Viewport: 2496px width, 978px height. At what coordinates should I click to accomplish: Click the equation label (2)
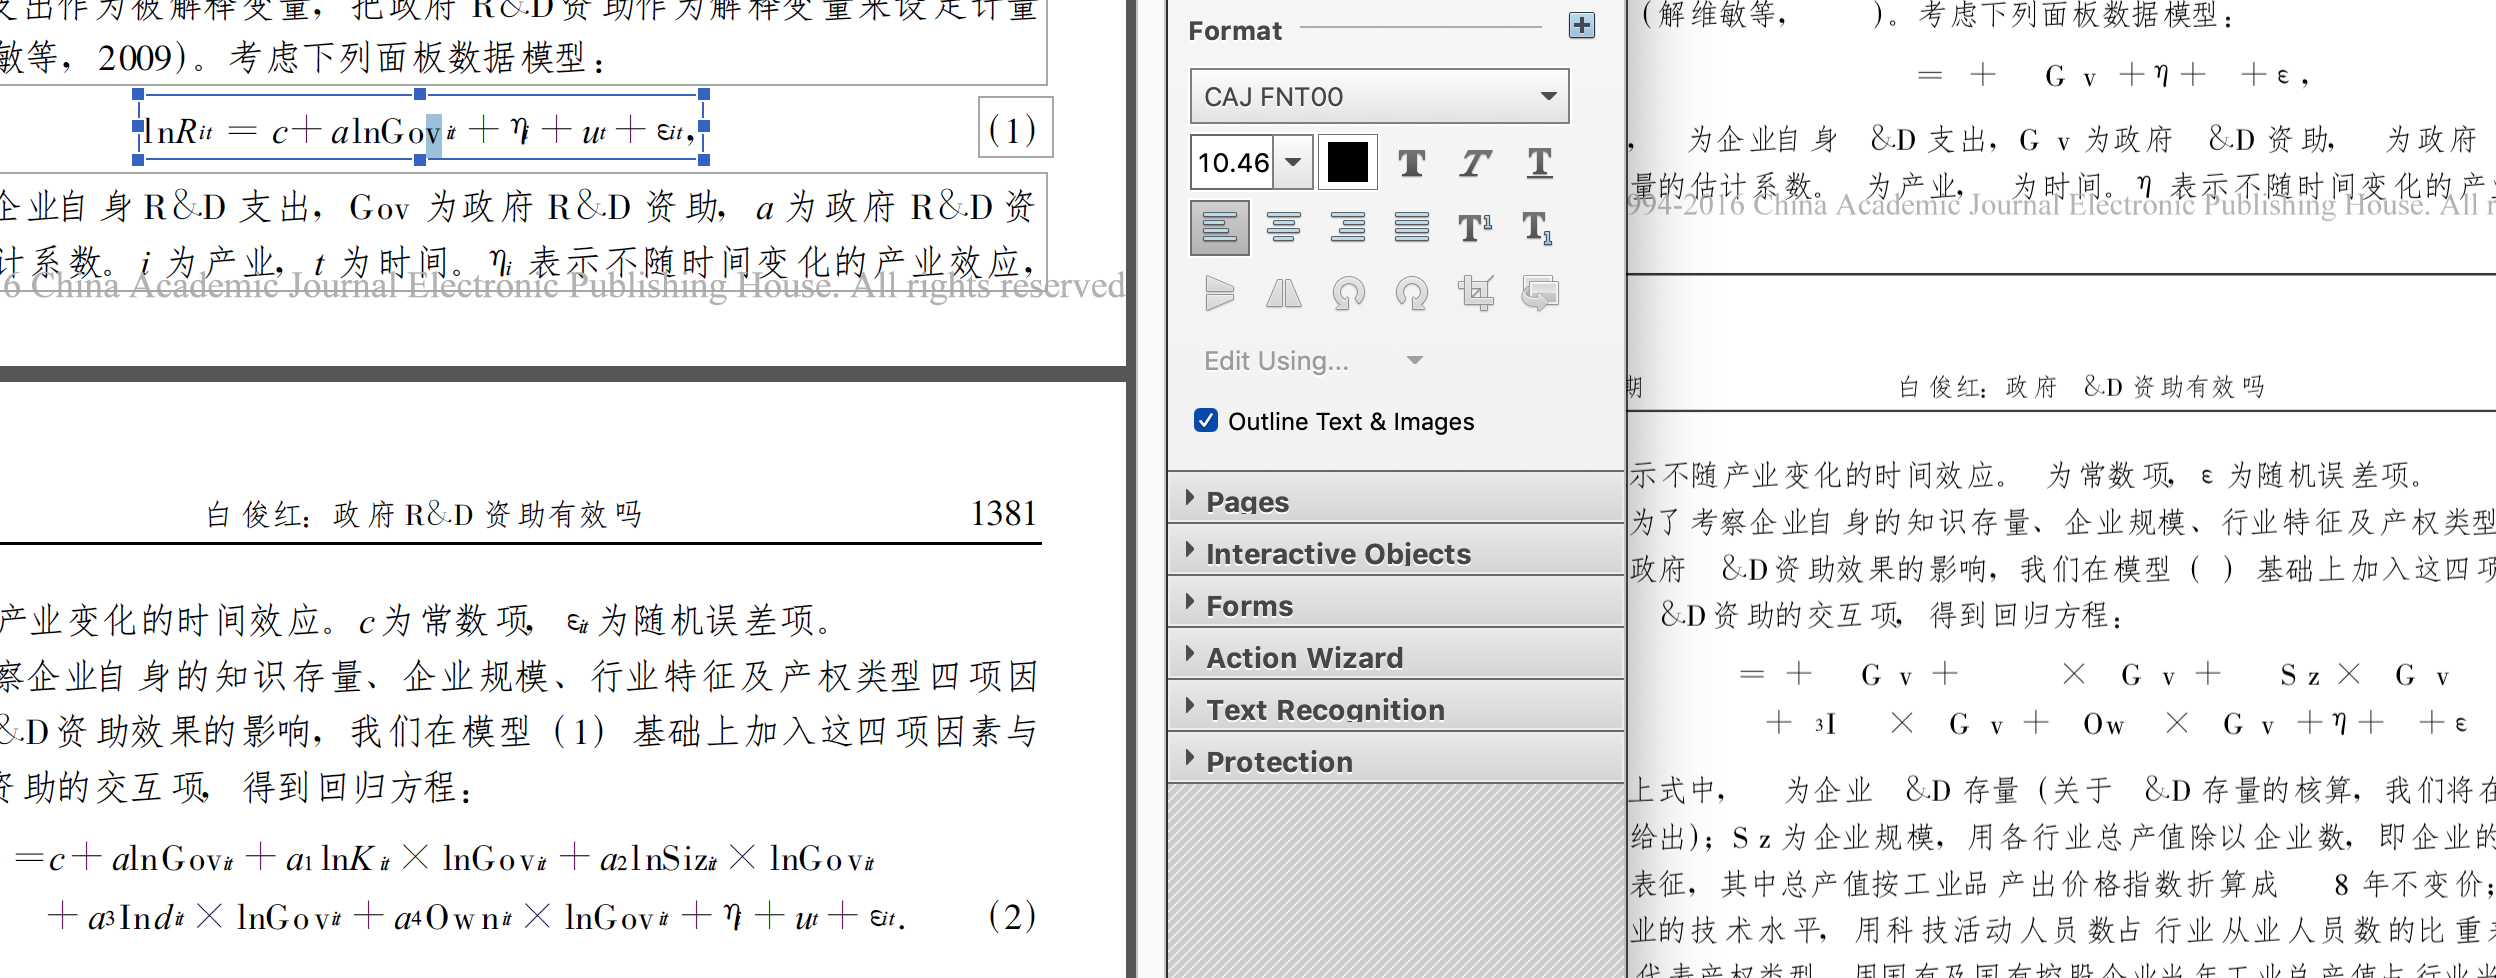pos(1012,916)
